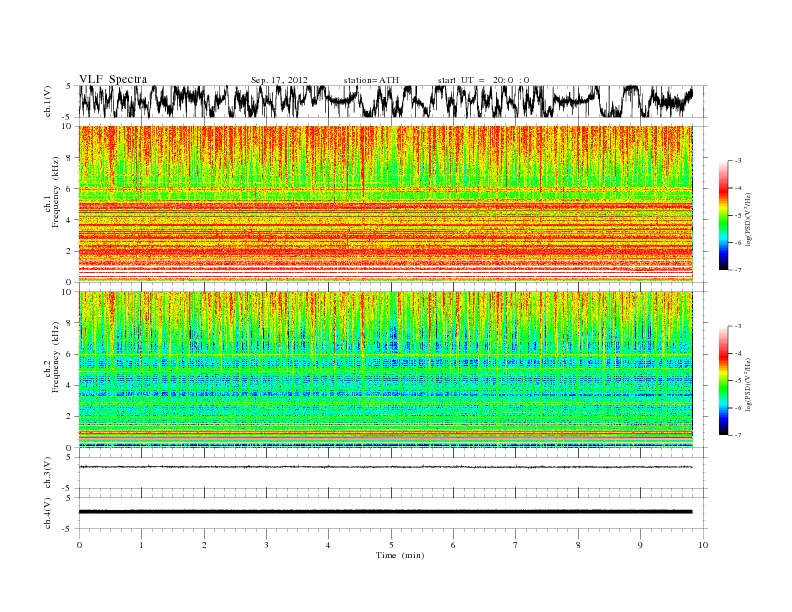Click the "1" tick on the Time axis
Image resolution: width=792 pixels, height=612 pixels.
(x=141, y=545)
